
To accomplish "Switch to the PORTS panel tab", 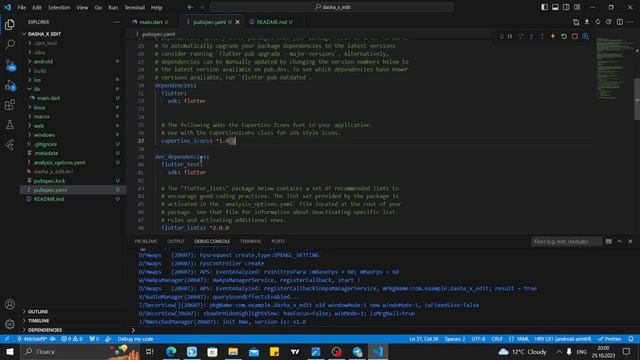I will [x=278, y=242].
